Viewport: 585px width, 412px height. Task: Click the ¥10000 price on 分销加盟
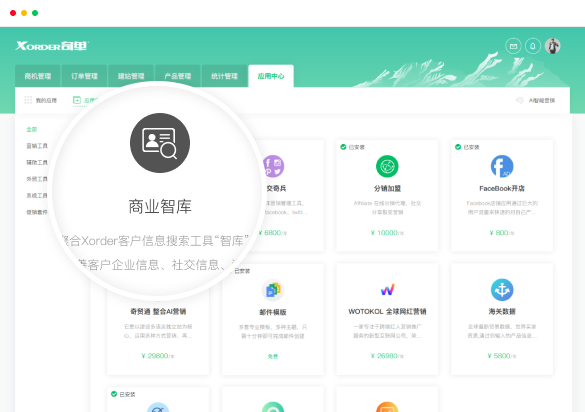pyautogui.click(x=387, y=233)
